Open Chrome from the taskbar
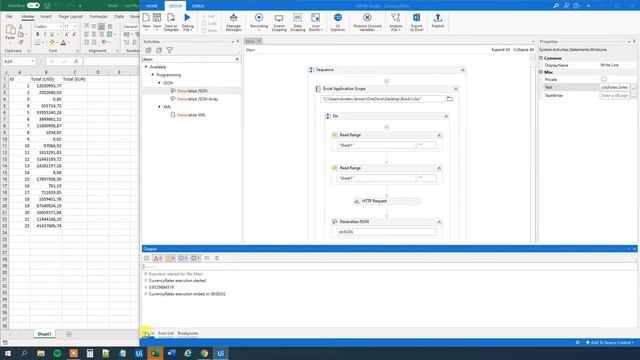The image size is (640, 360). [x=204, y=353]
